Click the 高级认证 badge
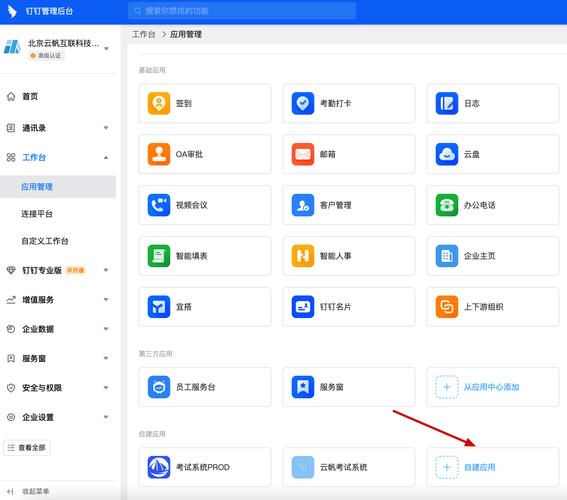This screenshot has height=500, width=567. 46,56
